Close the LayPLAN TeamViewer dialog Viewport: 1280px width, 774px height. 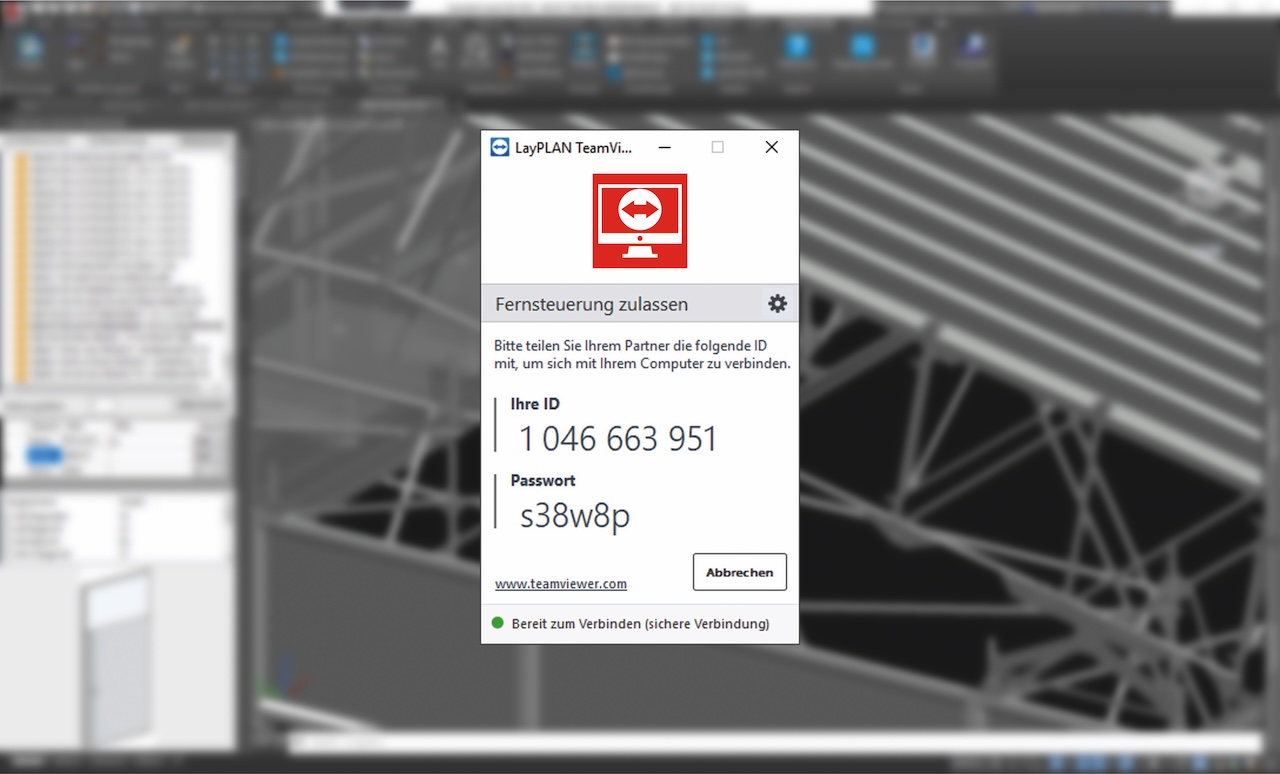771,147
